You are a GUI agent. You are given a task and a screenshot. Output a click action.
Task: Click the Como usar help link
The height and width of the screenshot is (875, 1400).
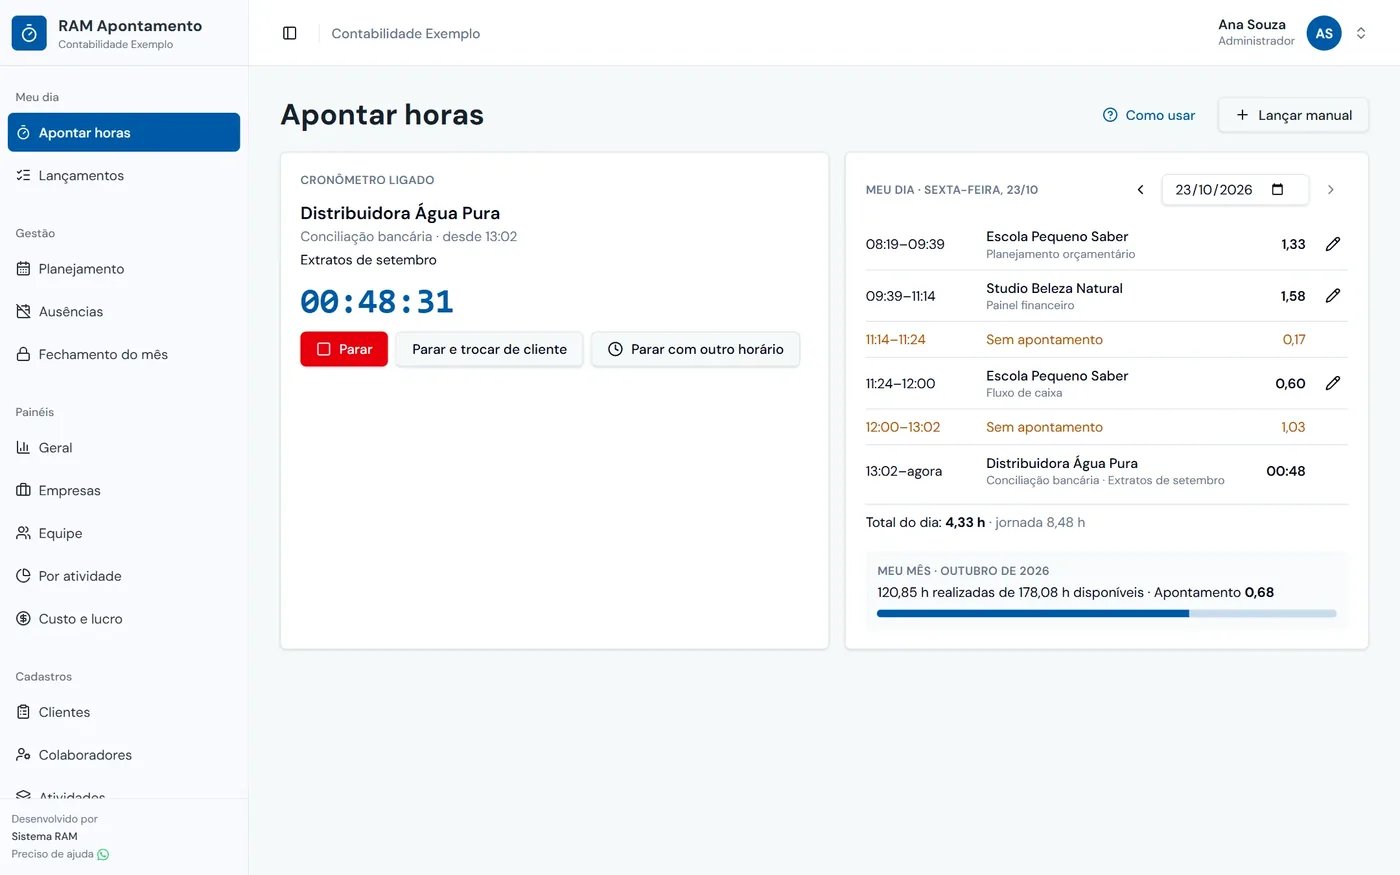tap(1148, 115)
